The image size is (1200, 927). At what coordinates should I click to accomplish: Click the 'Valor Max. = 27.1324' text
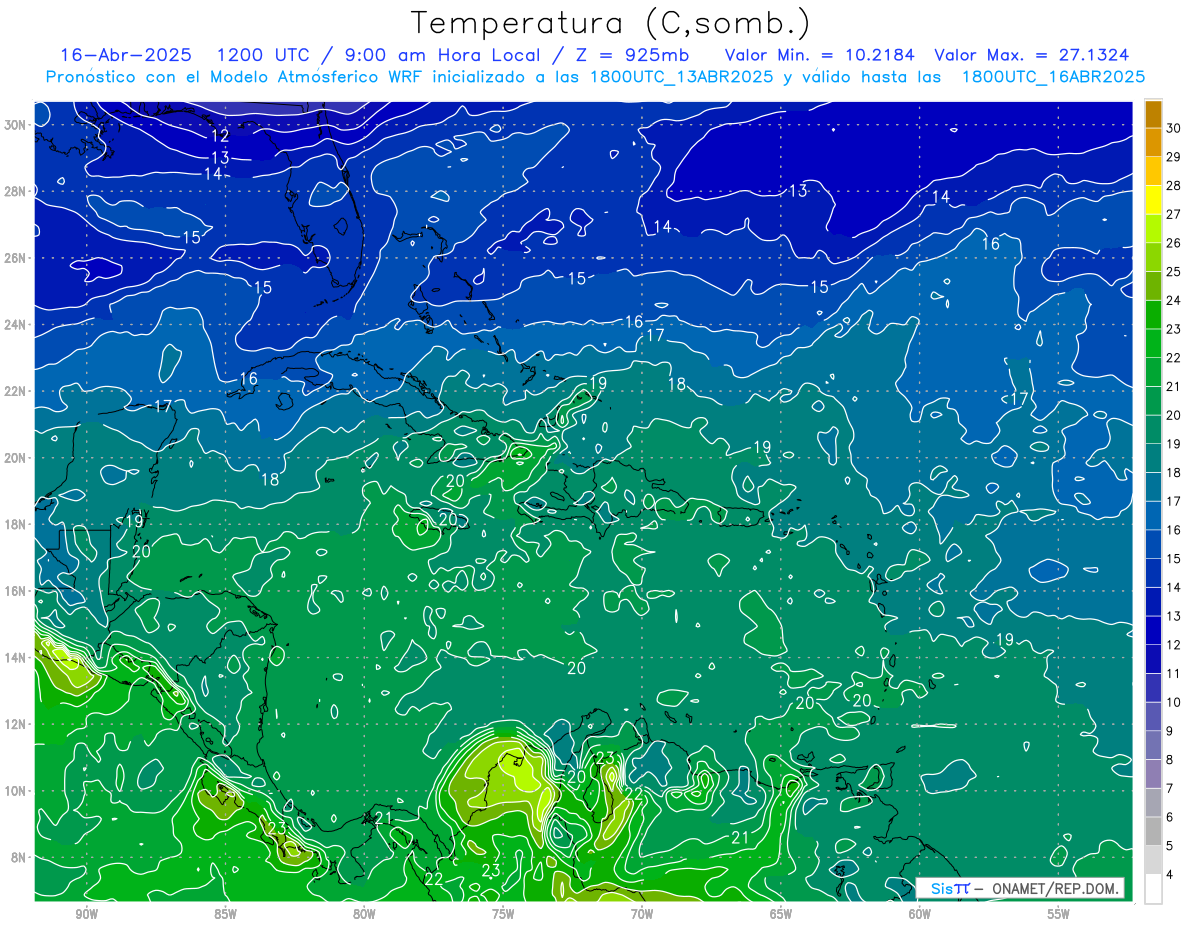[1032, 55]
